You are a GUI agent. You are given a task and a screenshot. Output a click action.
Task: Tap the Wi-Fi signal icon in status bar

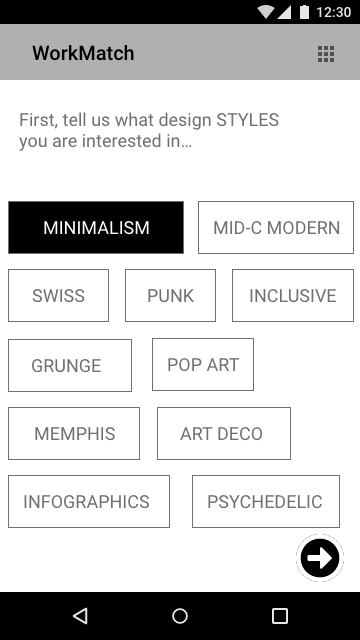point(266,12)
